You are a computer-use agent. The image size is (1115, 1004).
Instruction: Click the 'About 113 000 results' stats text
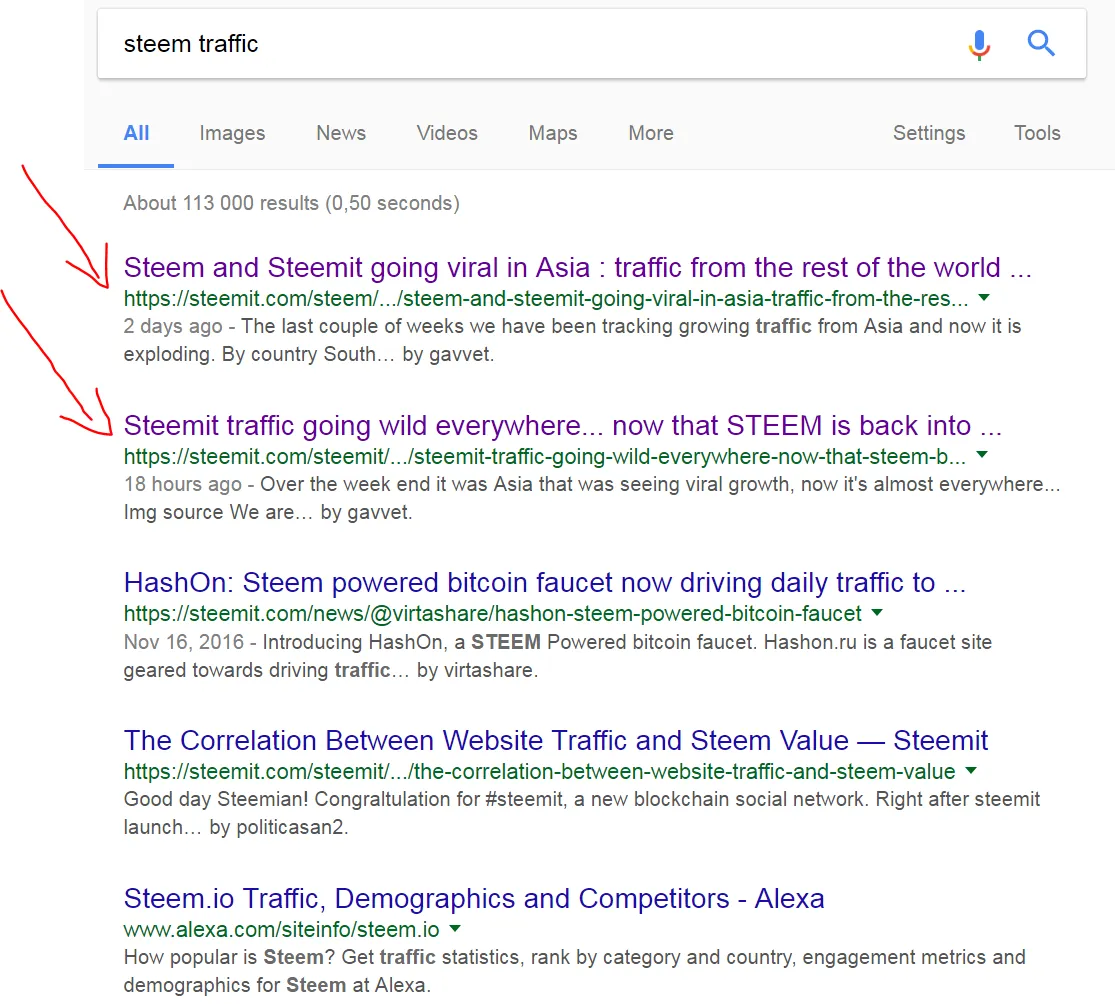click(x=292, y=203)
